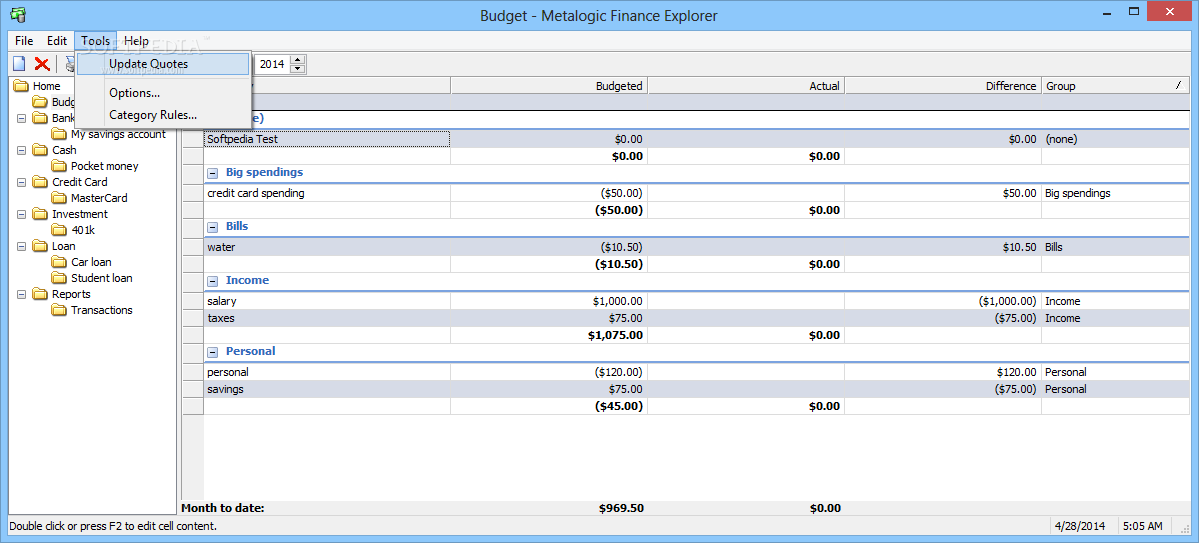Click the $10.50 water difference cell

click(x=944, y=247)
